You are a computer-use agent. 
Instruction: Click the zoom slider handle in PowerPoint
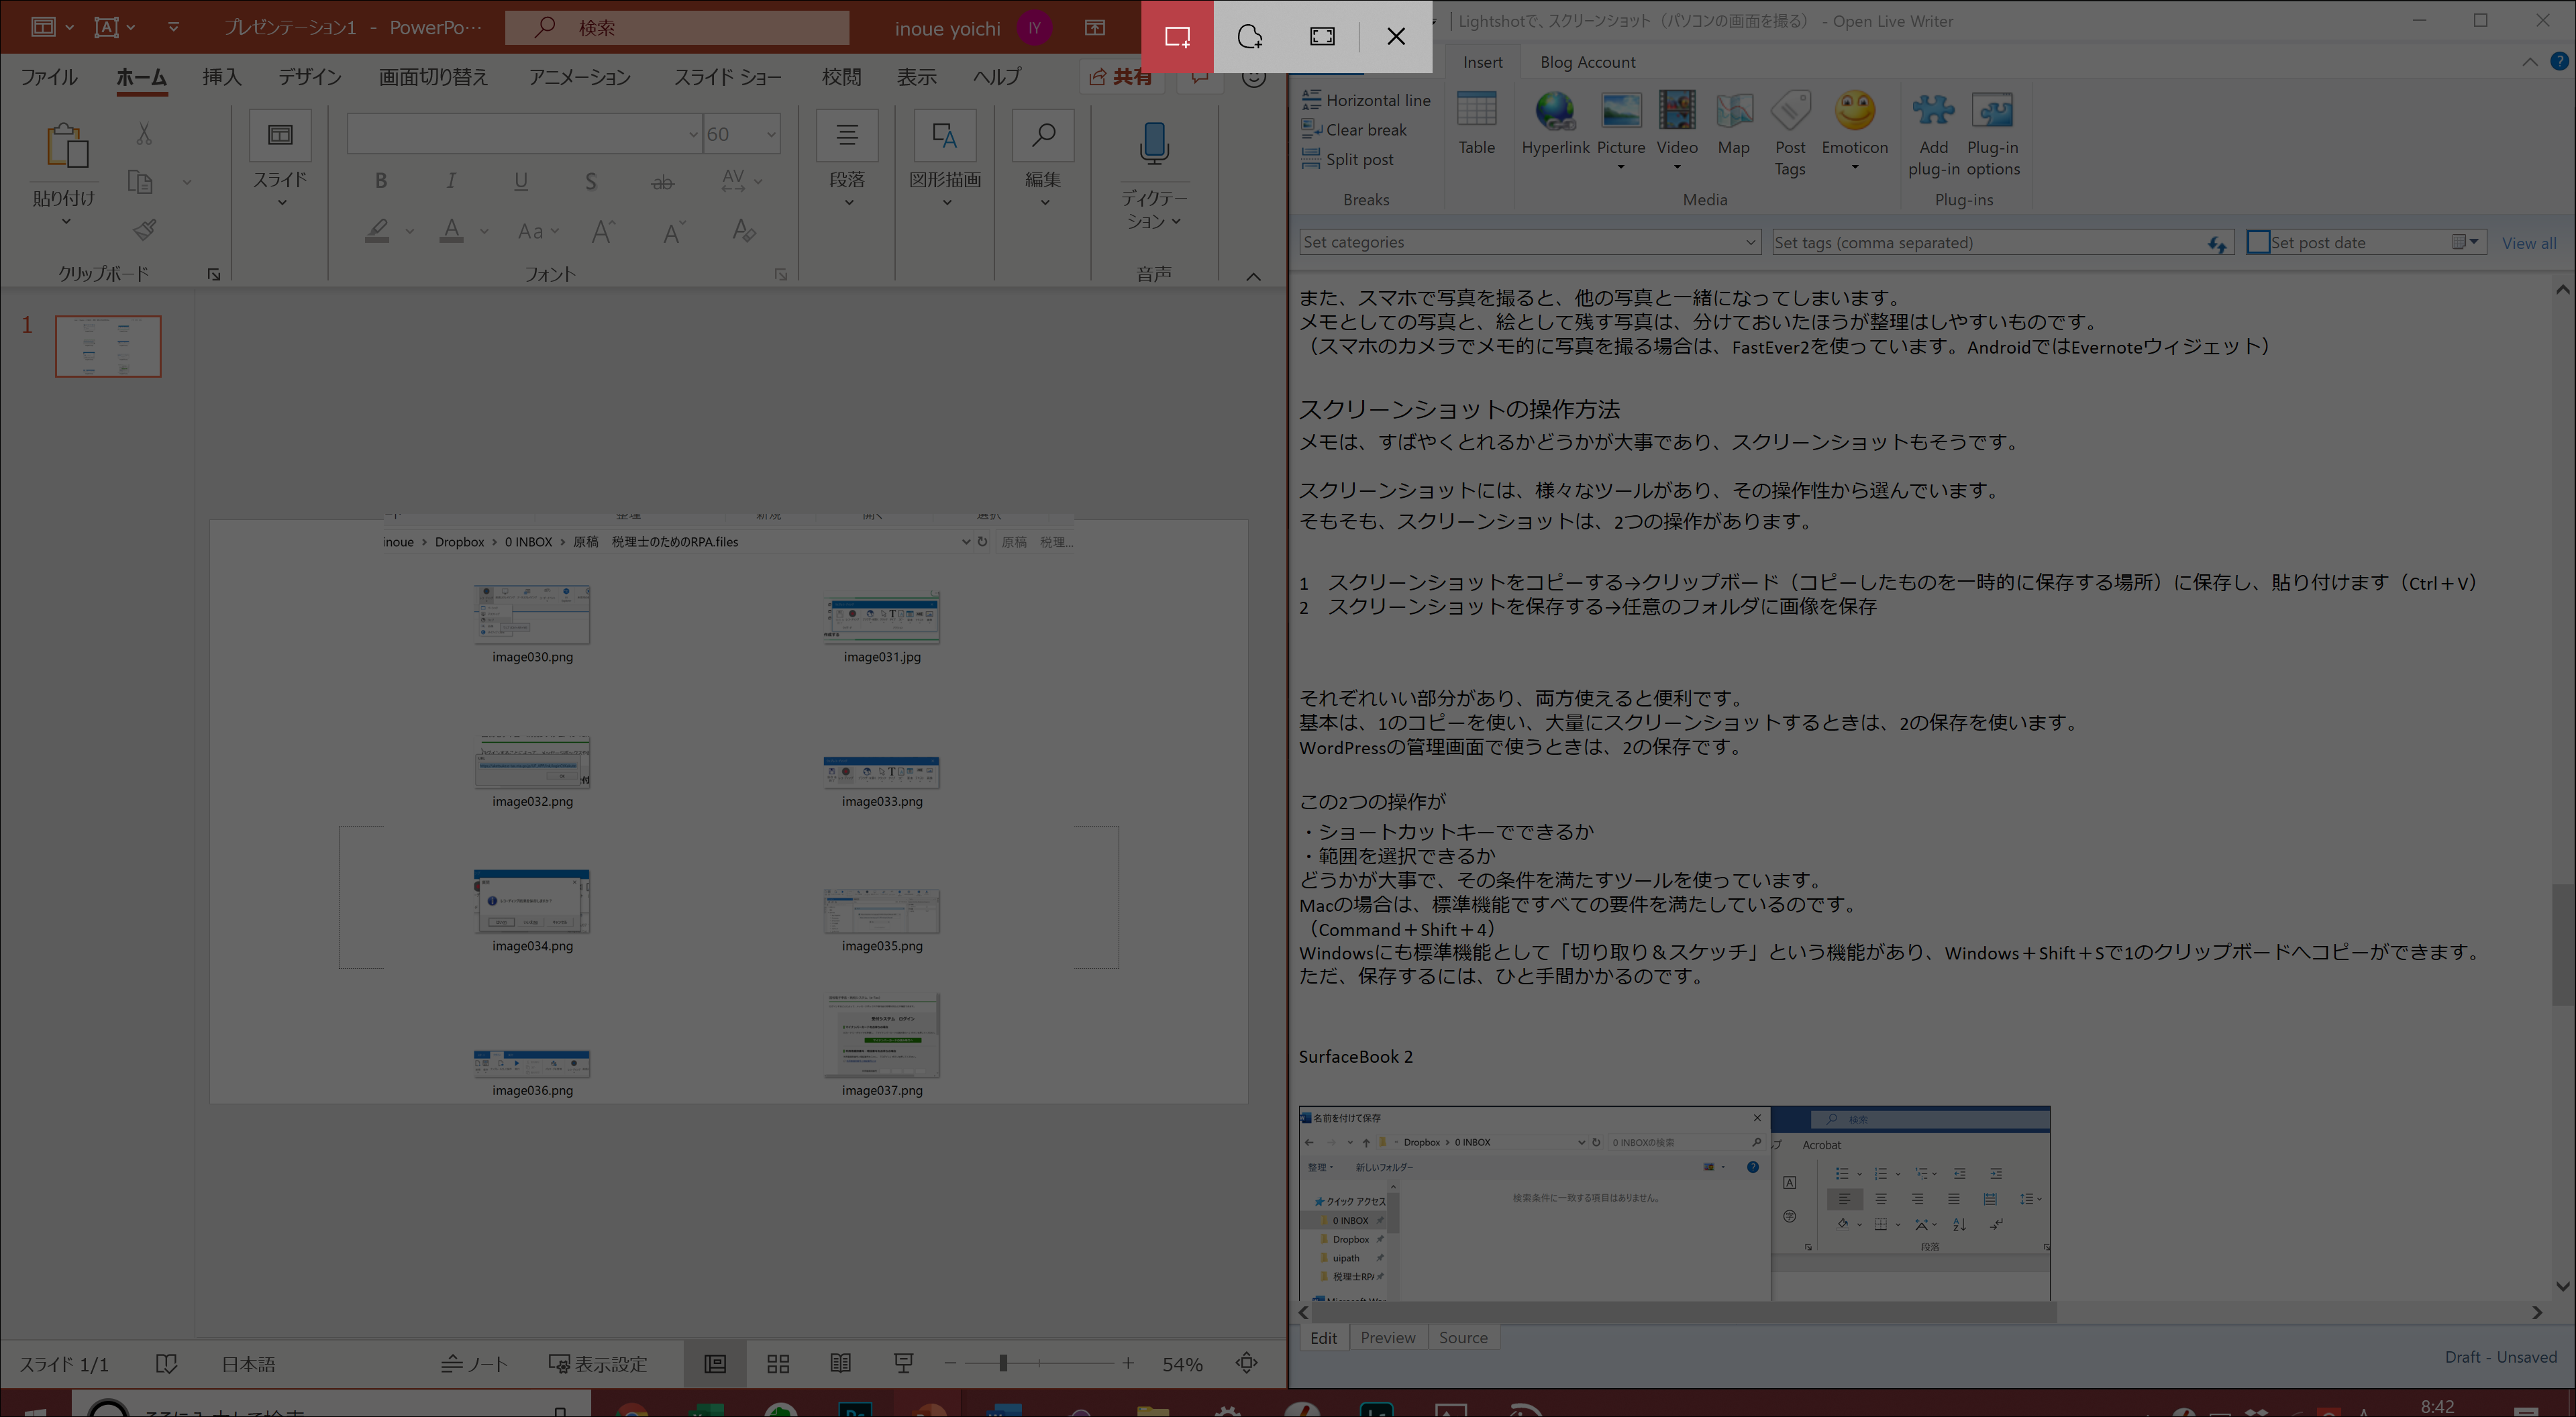coord(1003,1363)
